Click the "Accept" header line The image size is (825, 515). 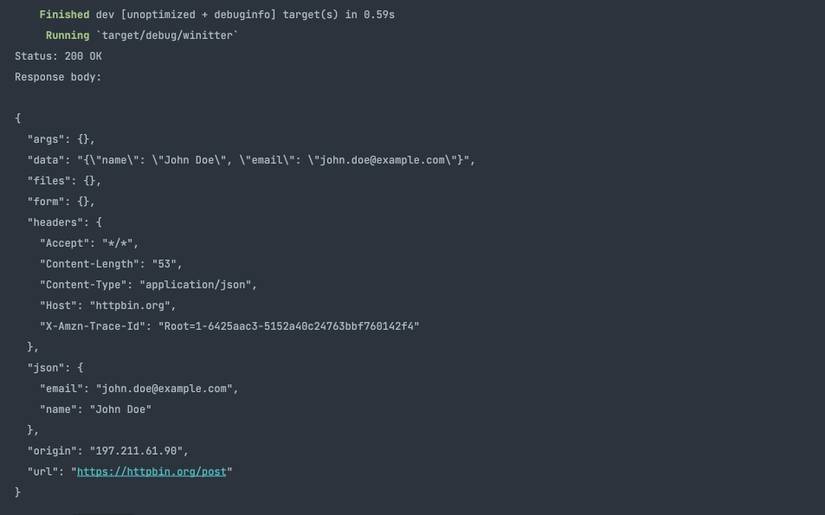pyautogui.click(x=89, y=243)
